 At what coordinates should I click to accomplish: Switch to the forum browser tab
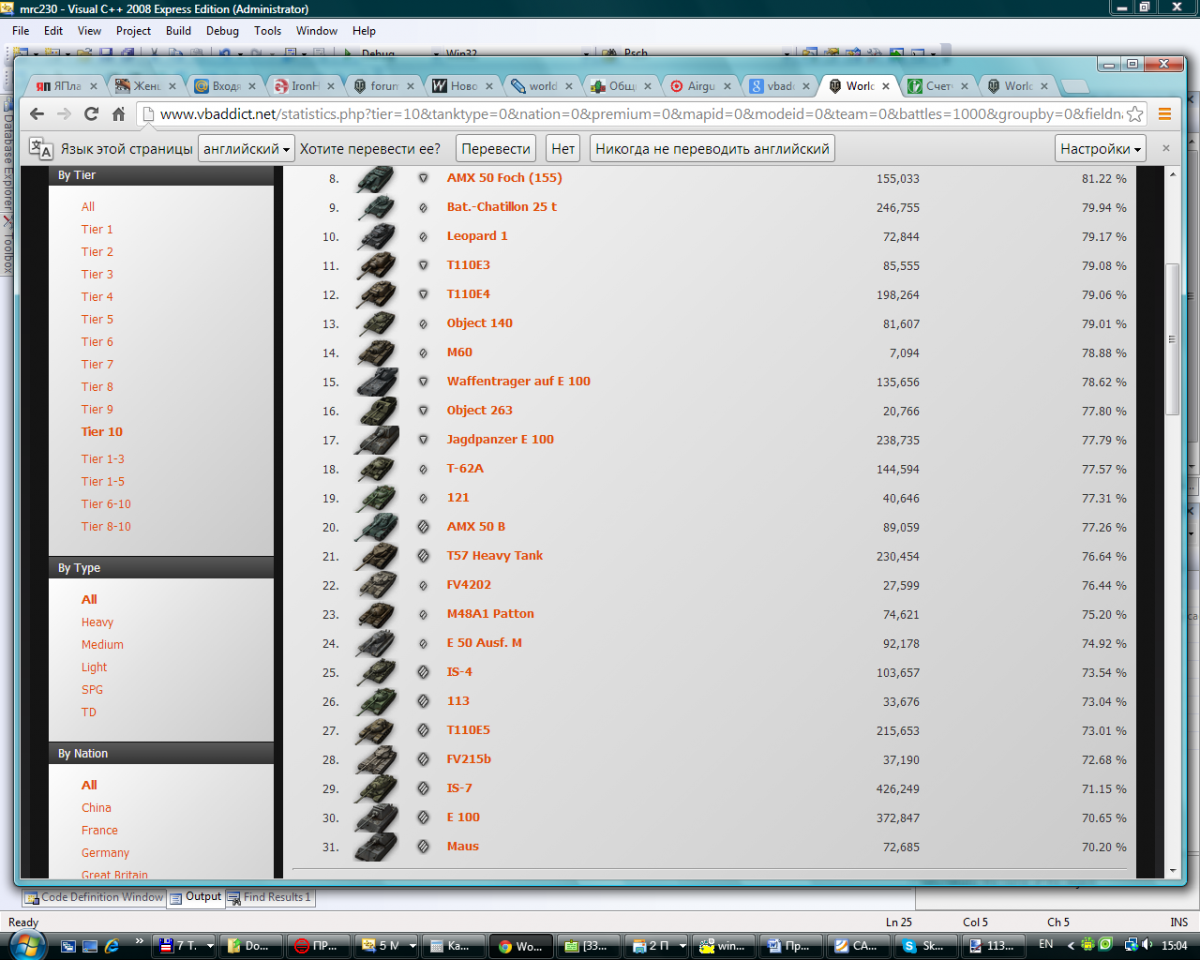pos(382,86)
